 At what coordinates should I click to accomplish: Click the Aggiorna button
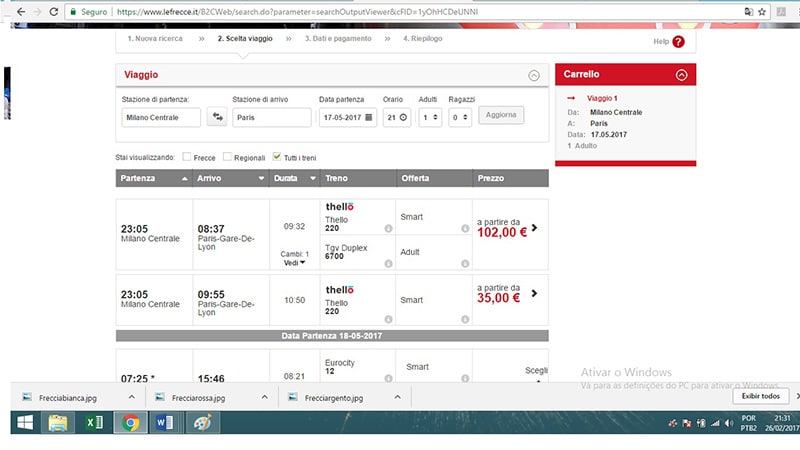[x=501, y=115]
